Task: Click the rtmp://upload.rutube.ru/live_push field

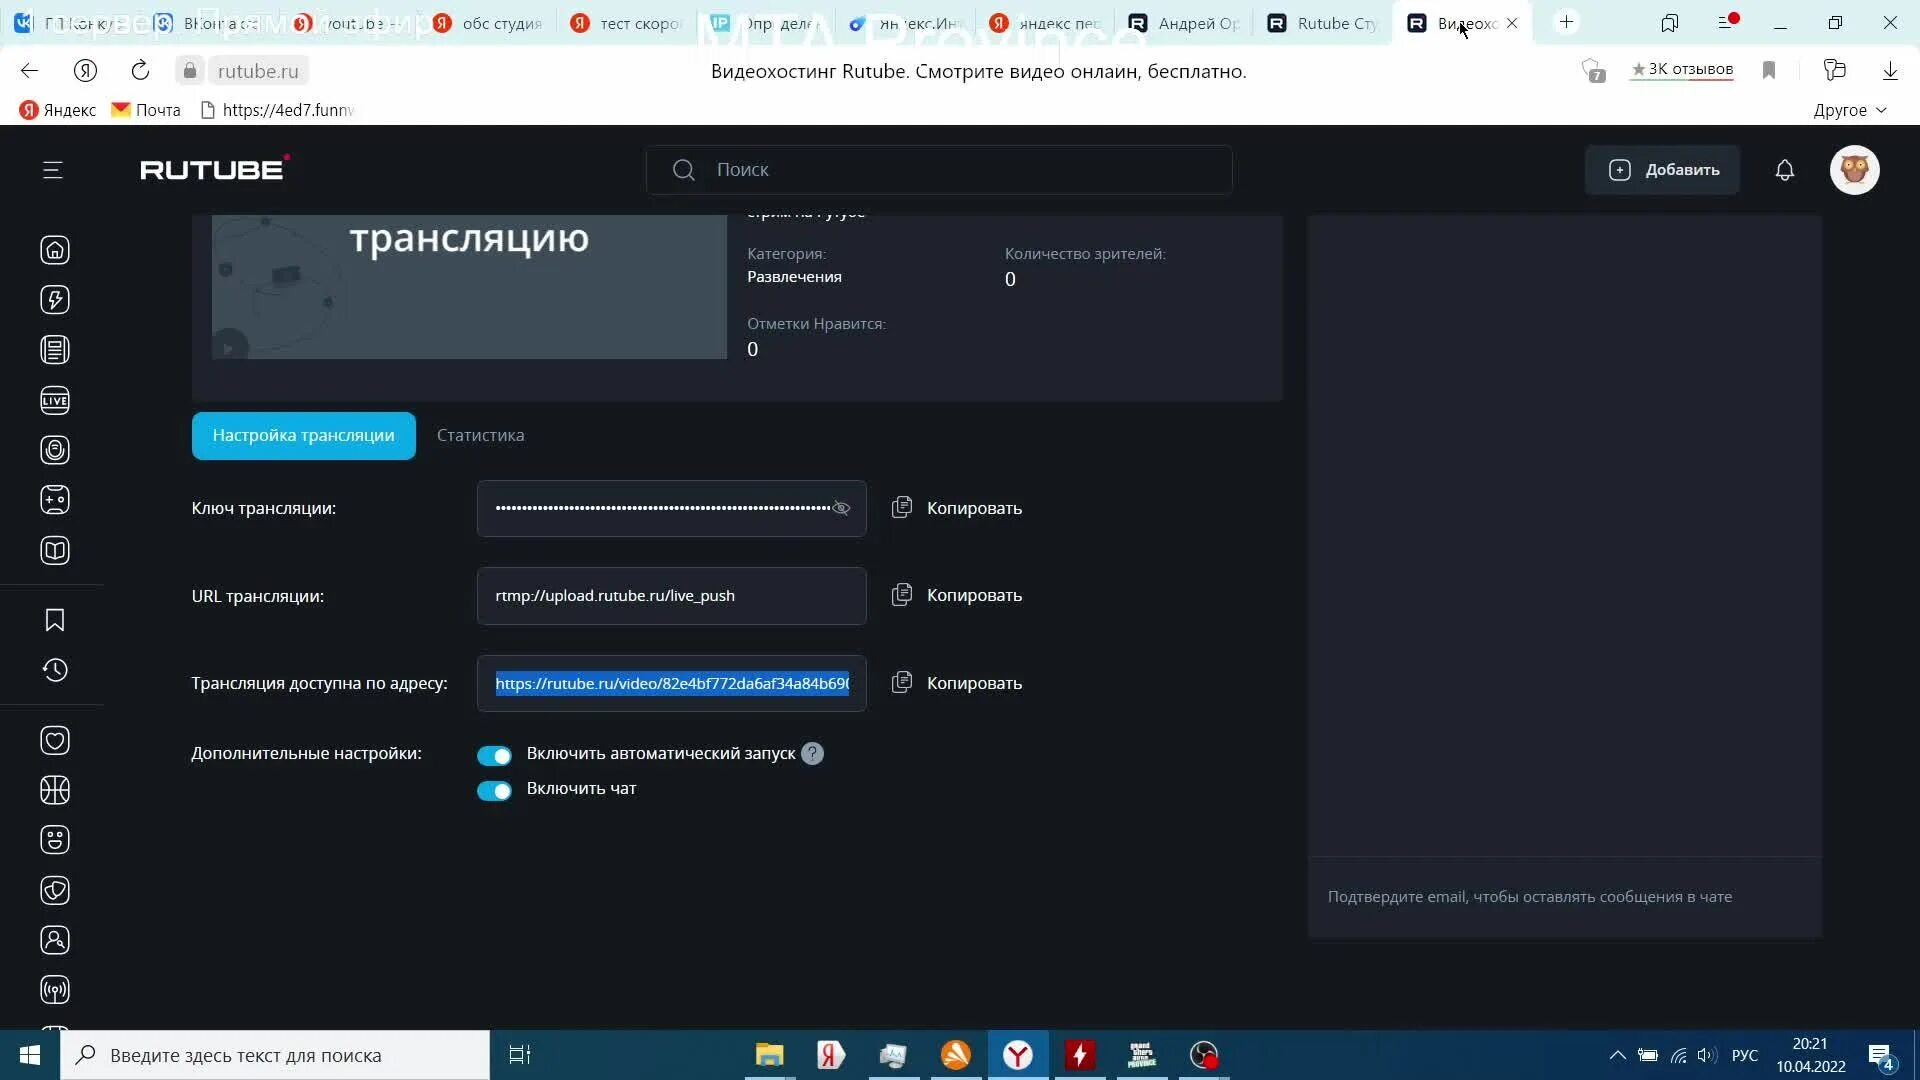Action: point(672,596)
